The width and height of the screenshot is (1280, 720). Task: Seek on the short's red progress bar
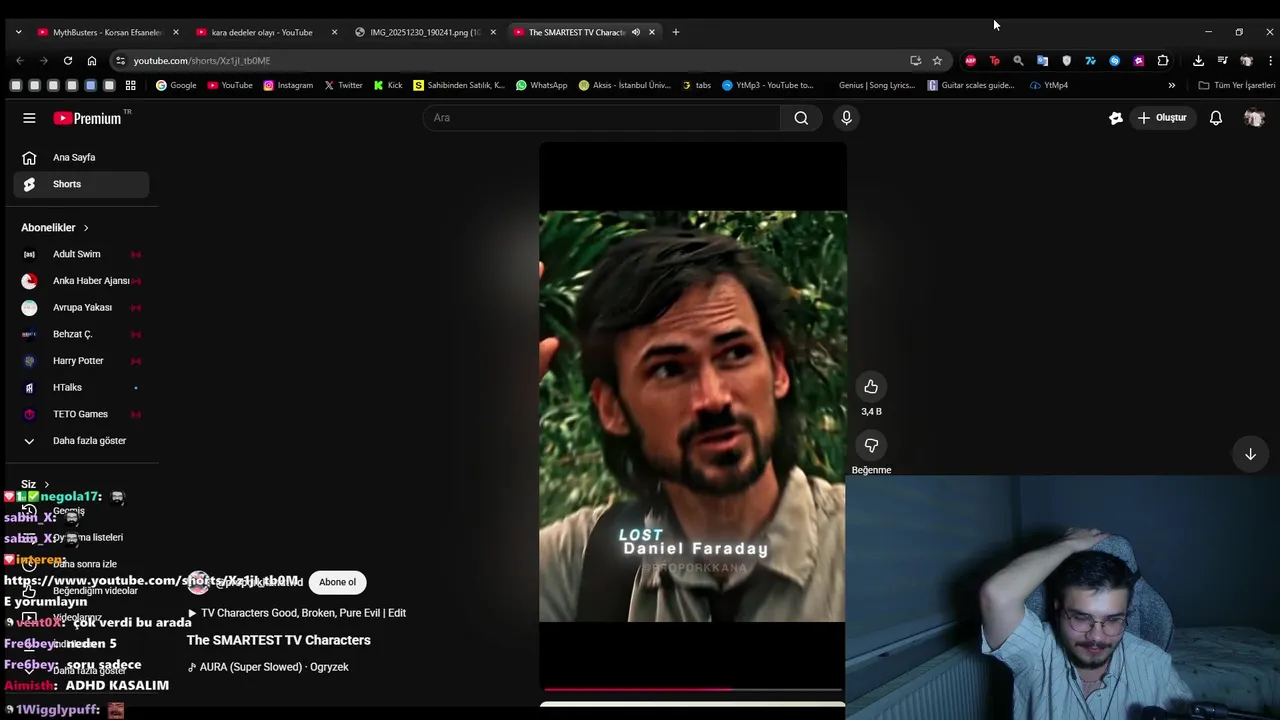(693, 689)
